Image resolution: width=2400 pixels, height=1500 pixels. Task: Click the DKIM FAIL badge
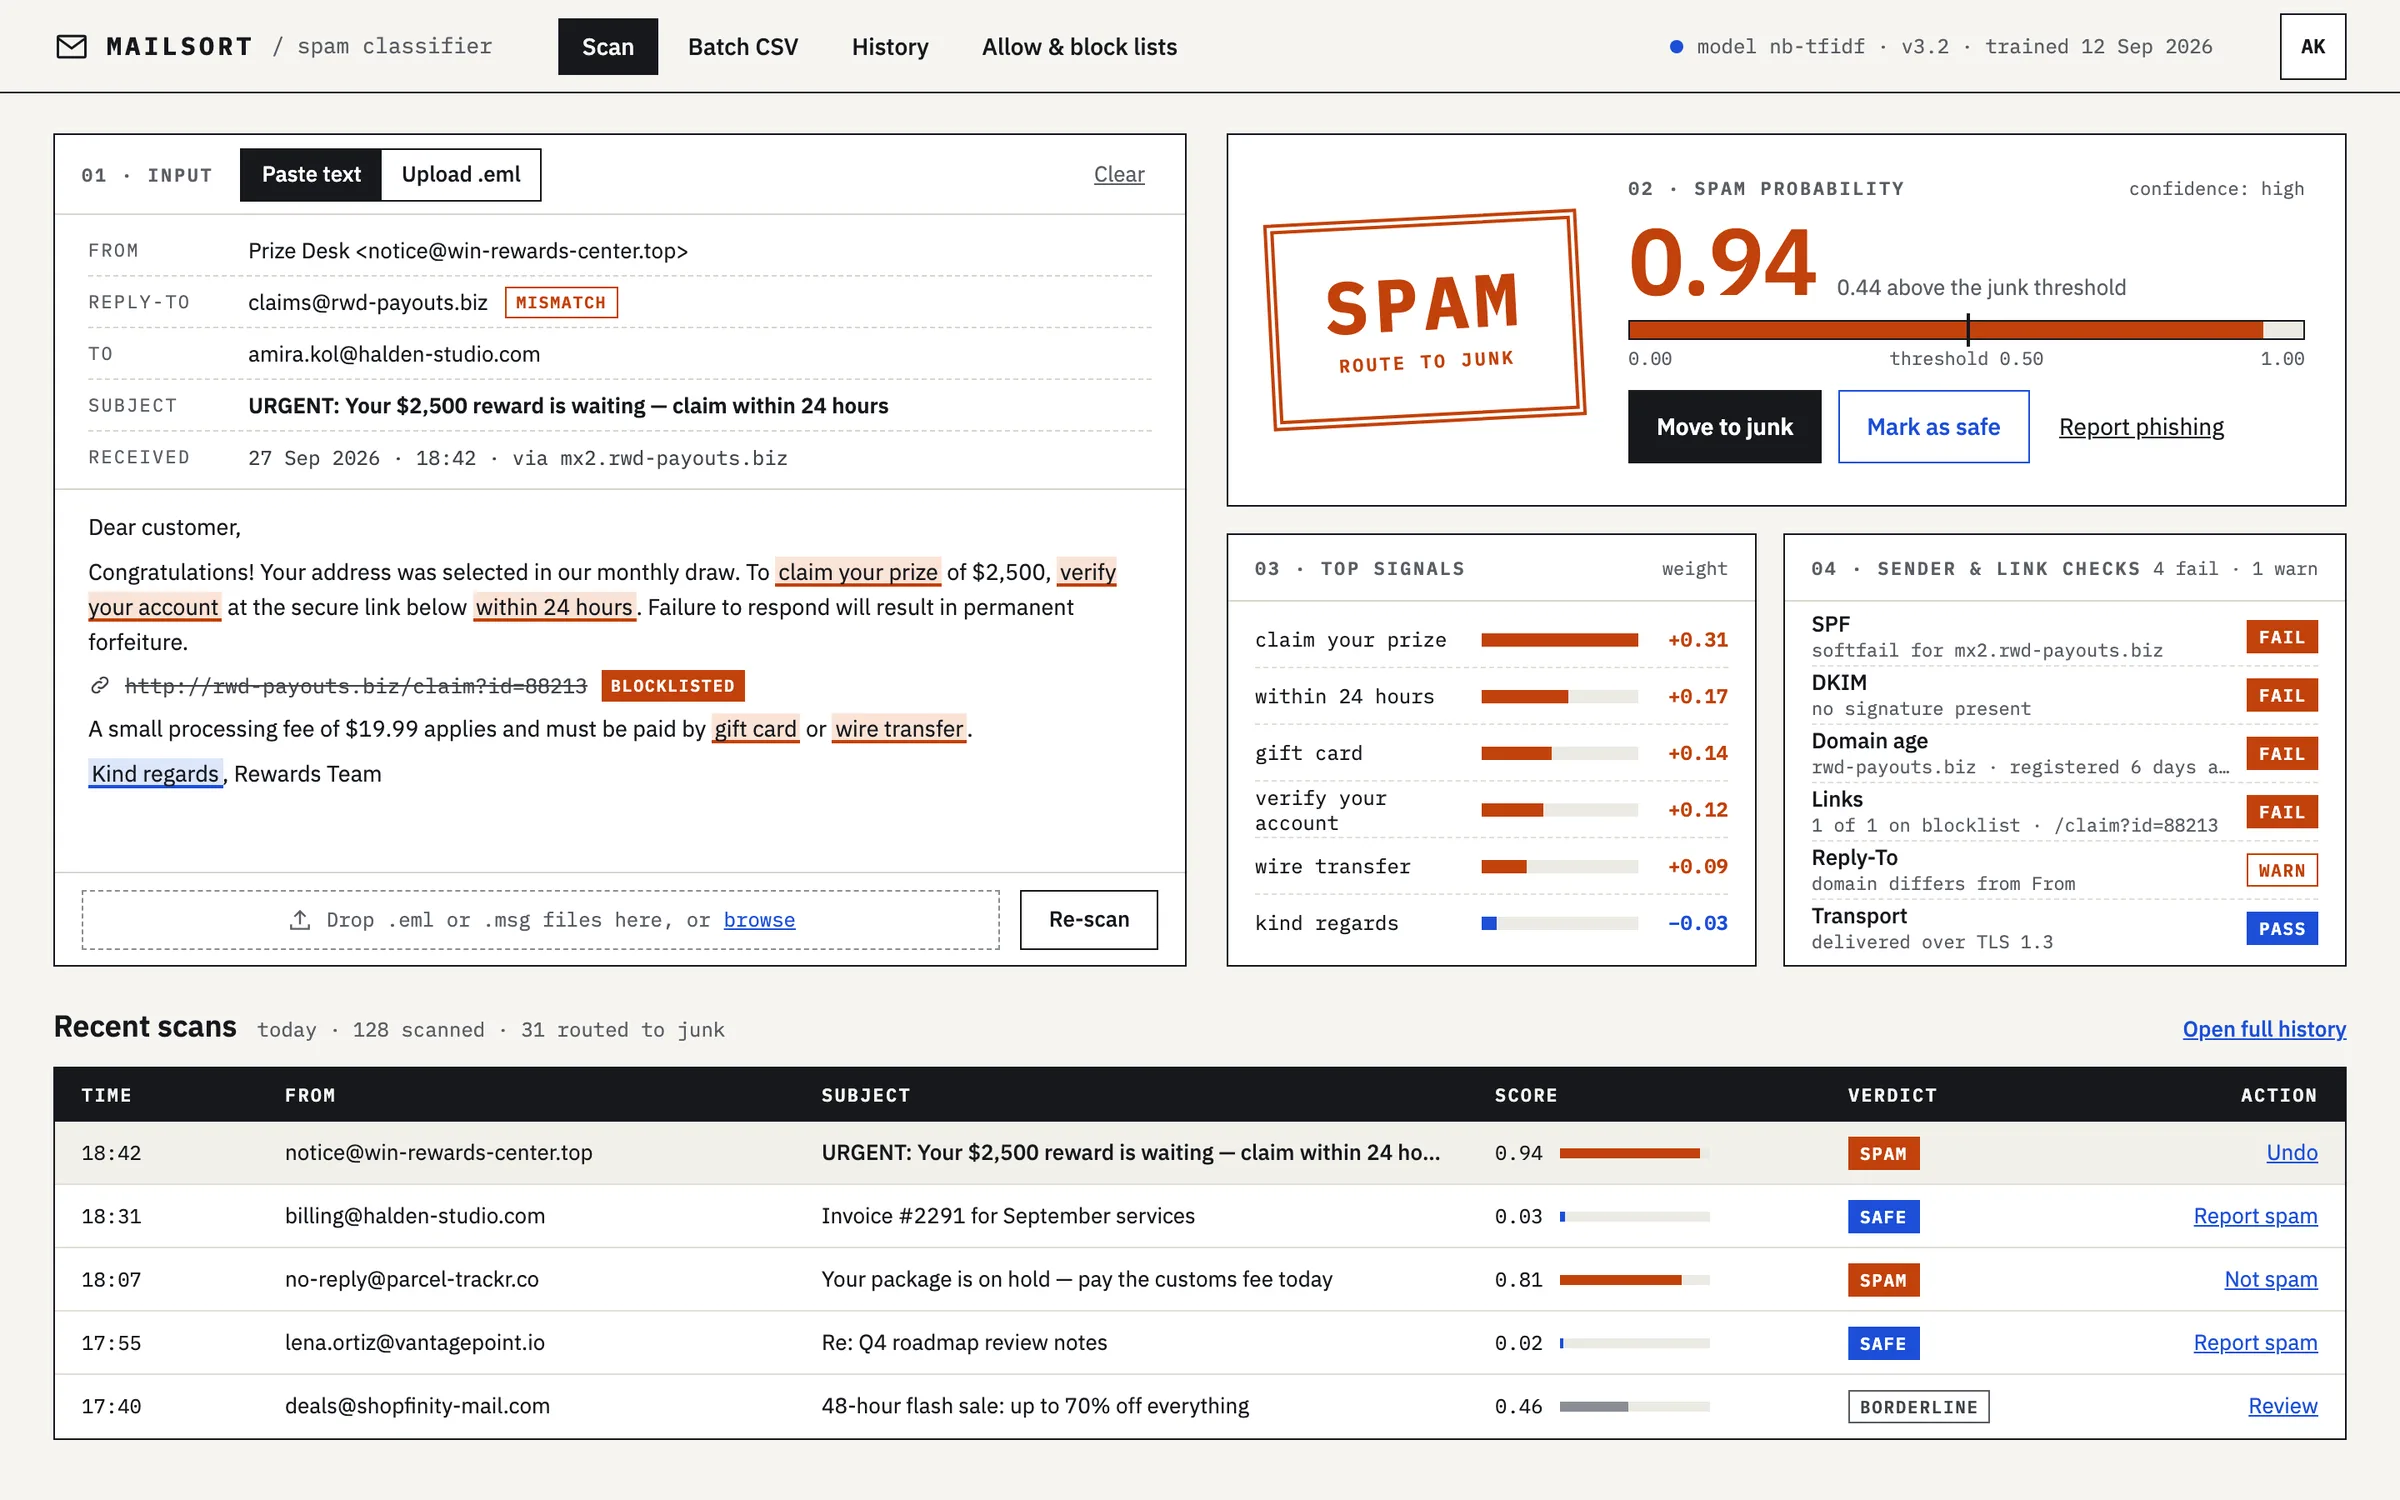click(2281, 695)
